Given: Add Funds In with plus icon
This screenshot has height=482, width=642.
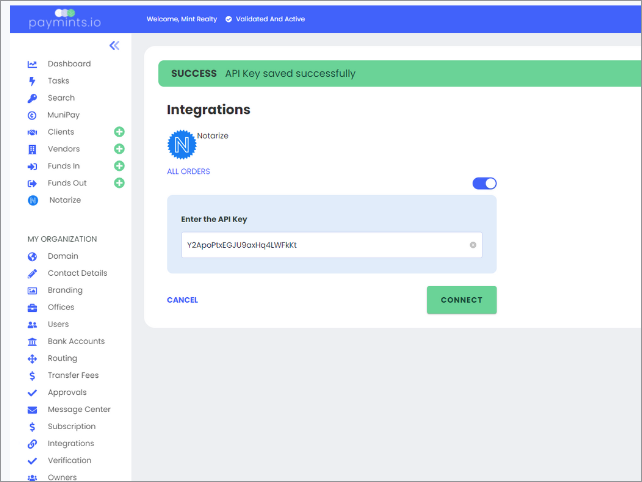Looking at the screenshot, I should click(x=119, y=166).
